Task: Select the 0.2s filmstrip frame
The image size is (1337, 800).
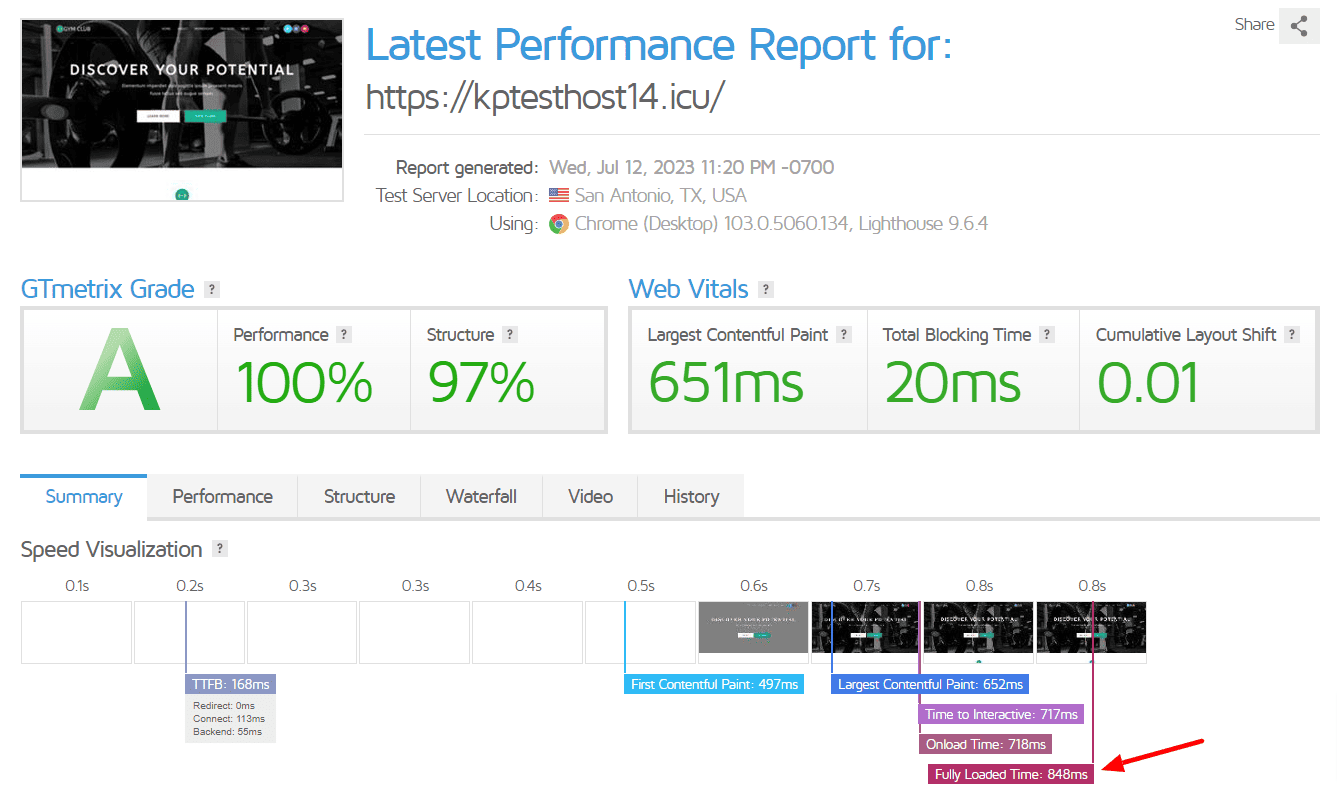Action: point(189,632)
